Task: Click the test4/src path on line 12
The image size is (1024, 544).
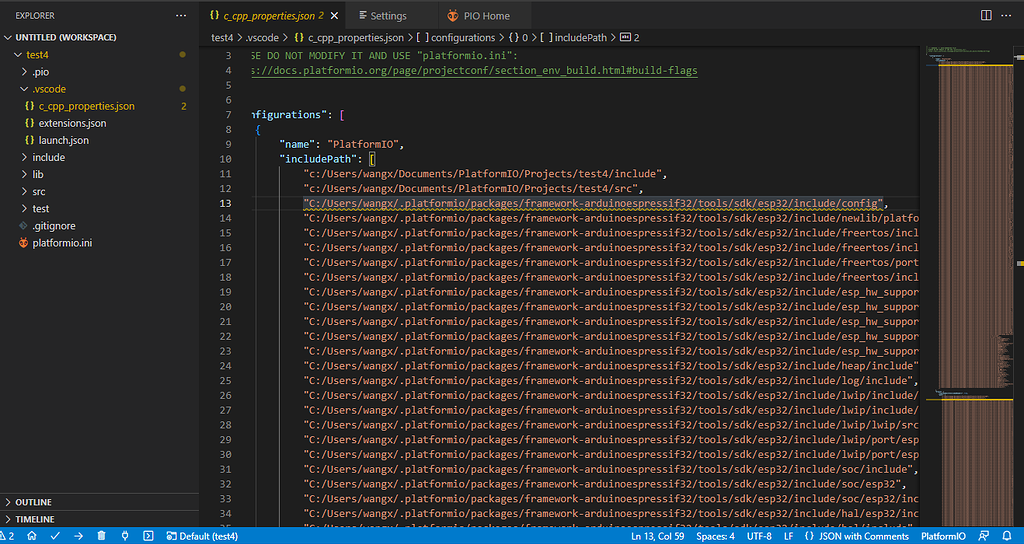Action: pos(472,189)
